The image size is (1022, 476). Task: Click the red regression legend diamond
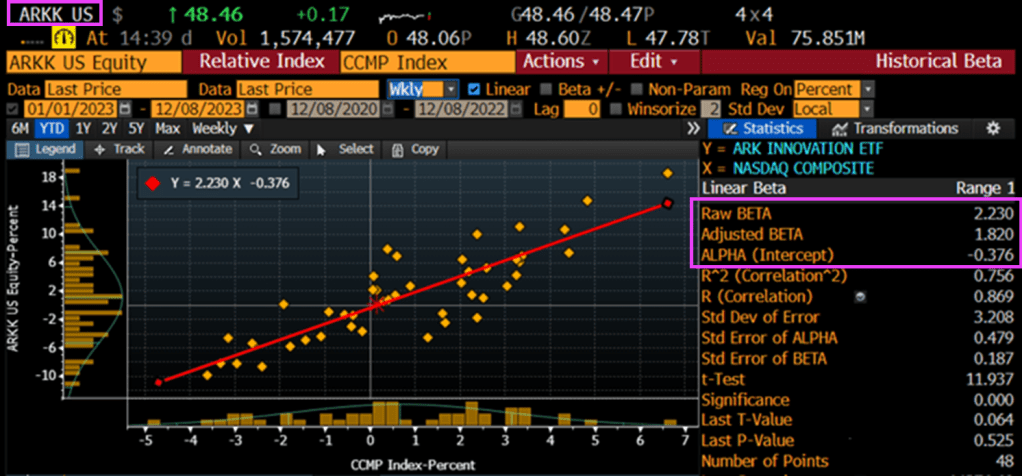coord(152,183)
